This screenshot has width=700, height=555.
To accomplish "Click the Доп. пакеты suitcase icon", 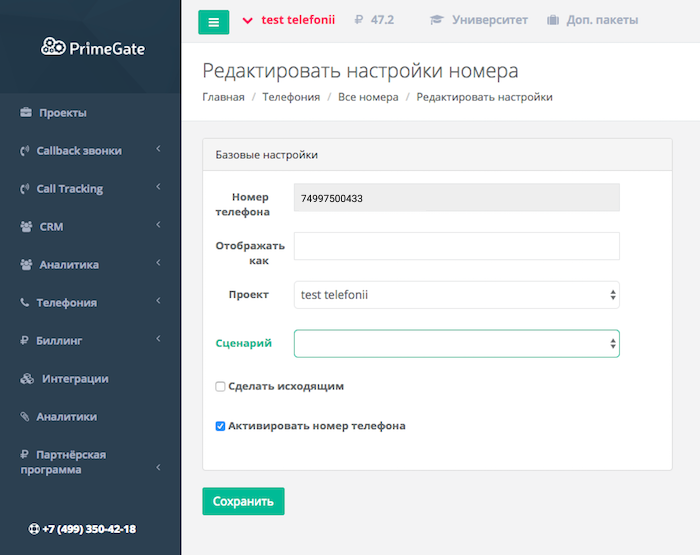I will click(553, 20).
